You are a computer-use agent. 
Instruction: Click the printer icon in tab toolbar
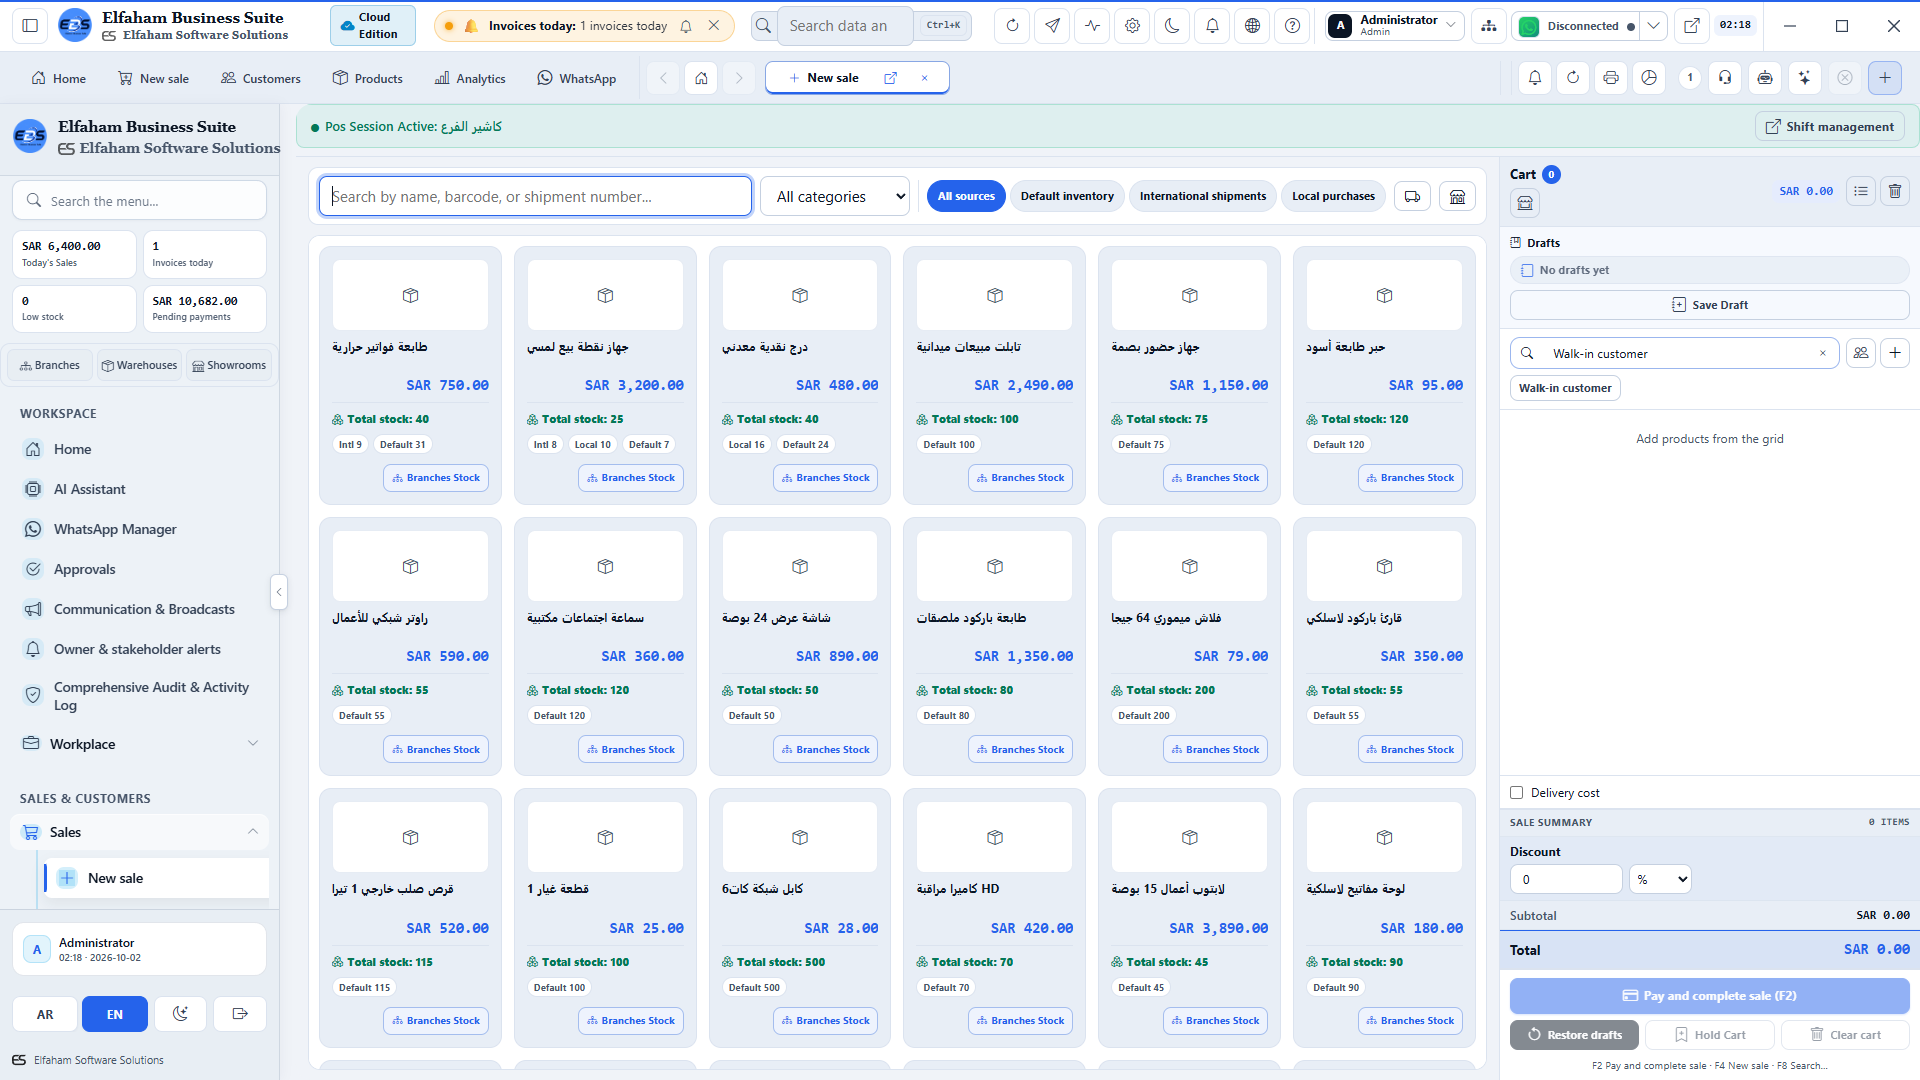(x=1611, y=78)
